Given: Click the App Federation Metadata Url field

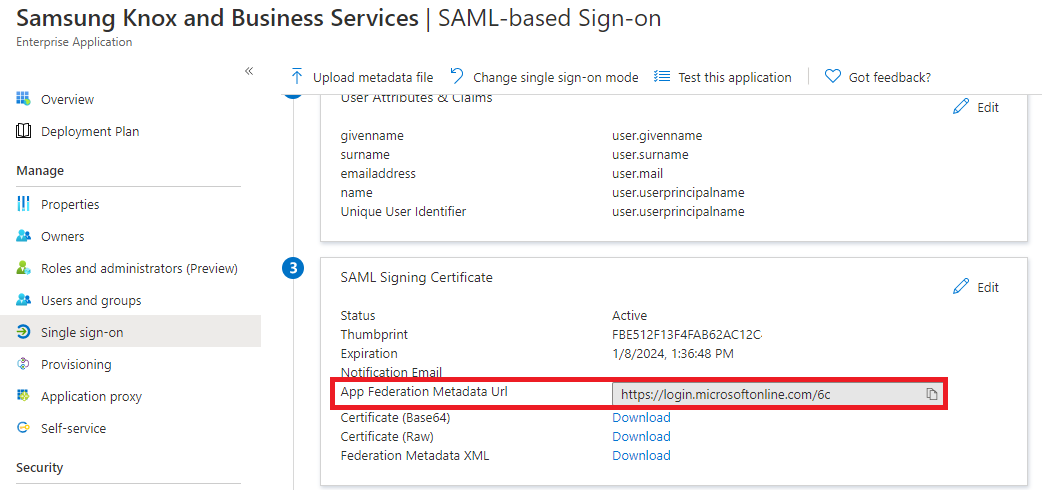Looking at the screenshot, I should tap(777, 394).
